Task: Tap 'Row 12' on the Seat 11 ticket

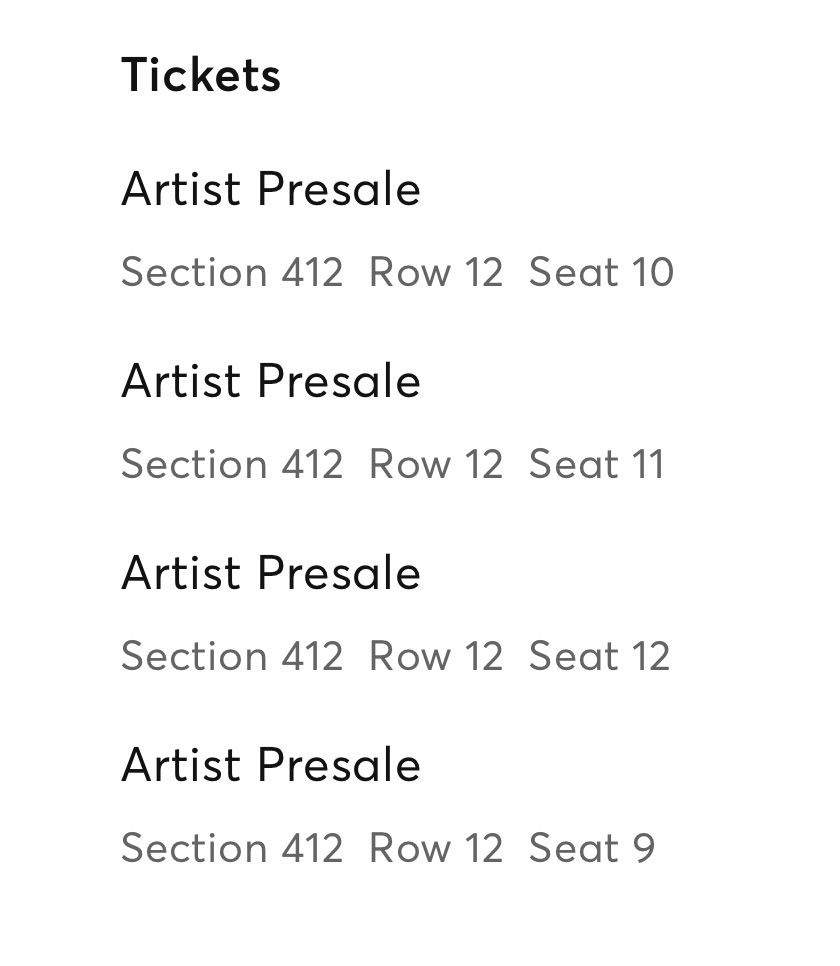Action: pyautogui.click(x=436, y=465)
